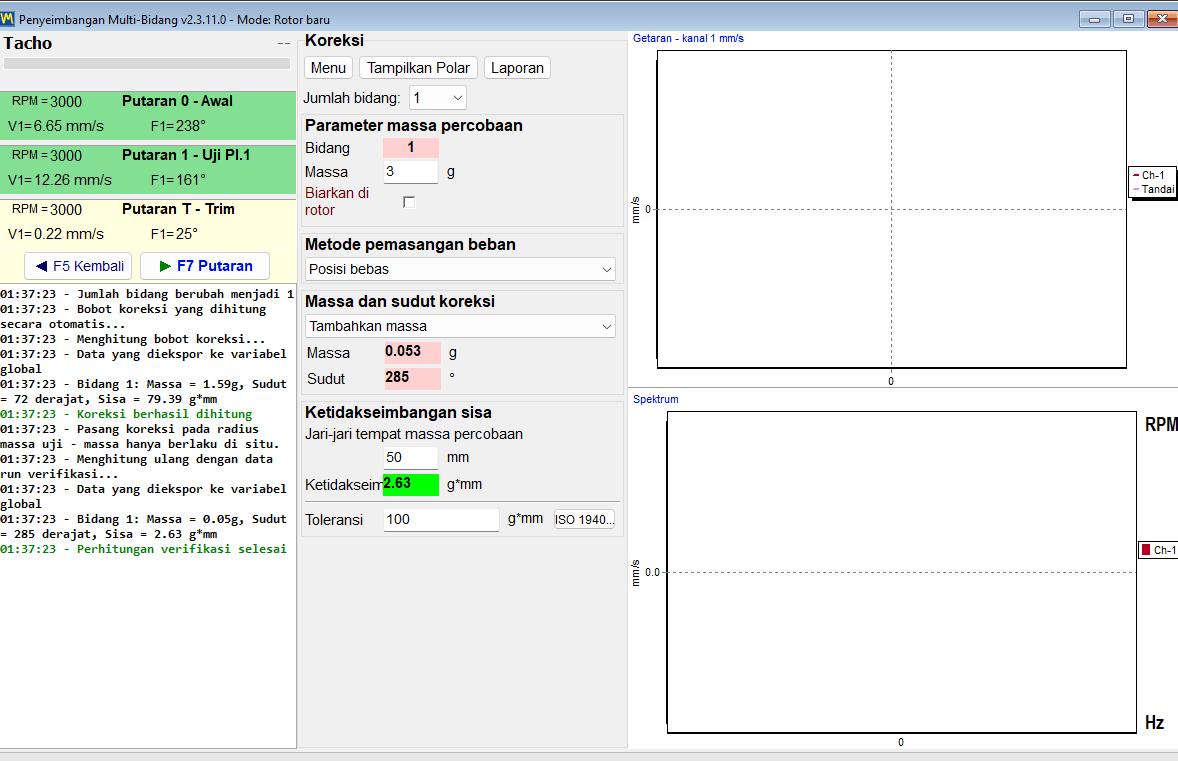Click the RPM label beside the Spektrum chart
This screenshot has height=761, width=1178.
coord(1161,424)
